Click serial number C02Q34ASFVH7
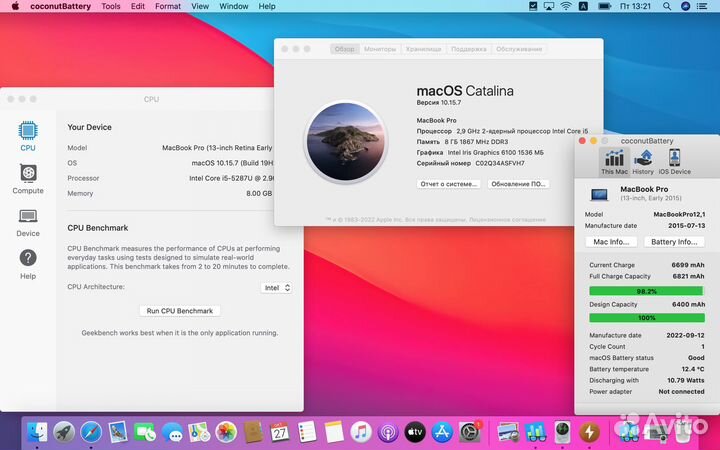 (x=500, y=163)
